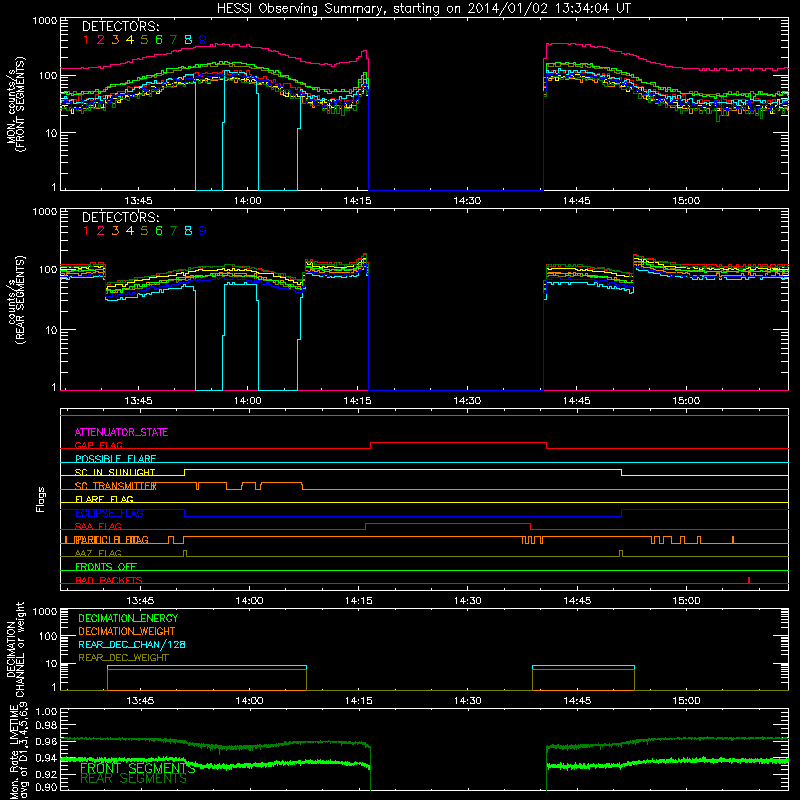Click detector 8 legend number in front segments plot
800x800 pixels.
(188, 40)
